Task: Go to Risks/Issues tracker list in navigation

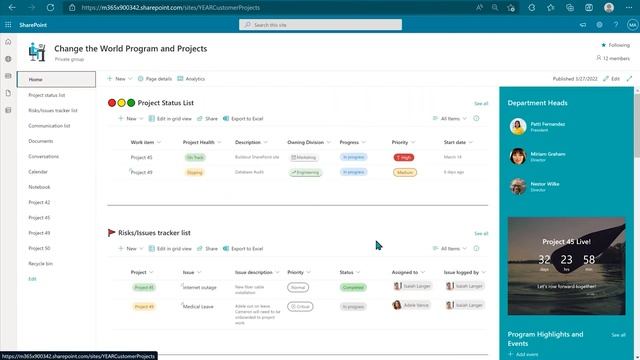Action: click(x=53, y=110)
